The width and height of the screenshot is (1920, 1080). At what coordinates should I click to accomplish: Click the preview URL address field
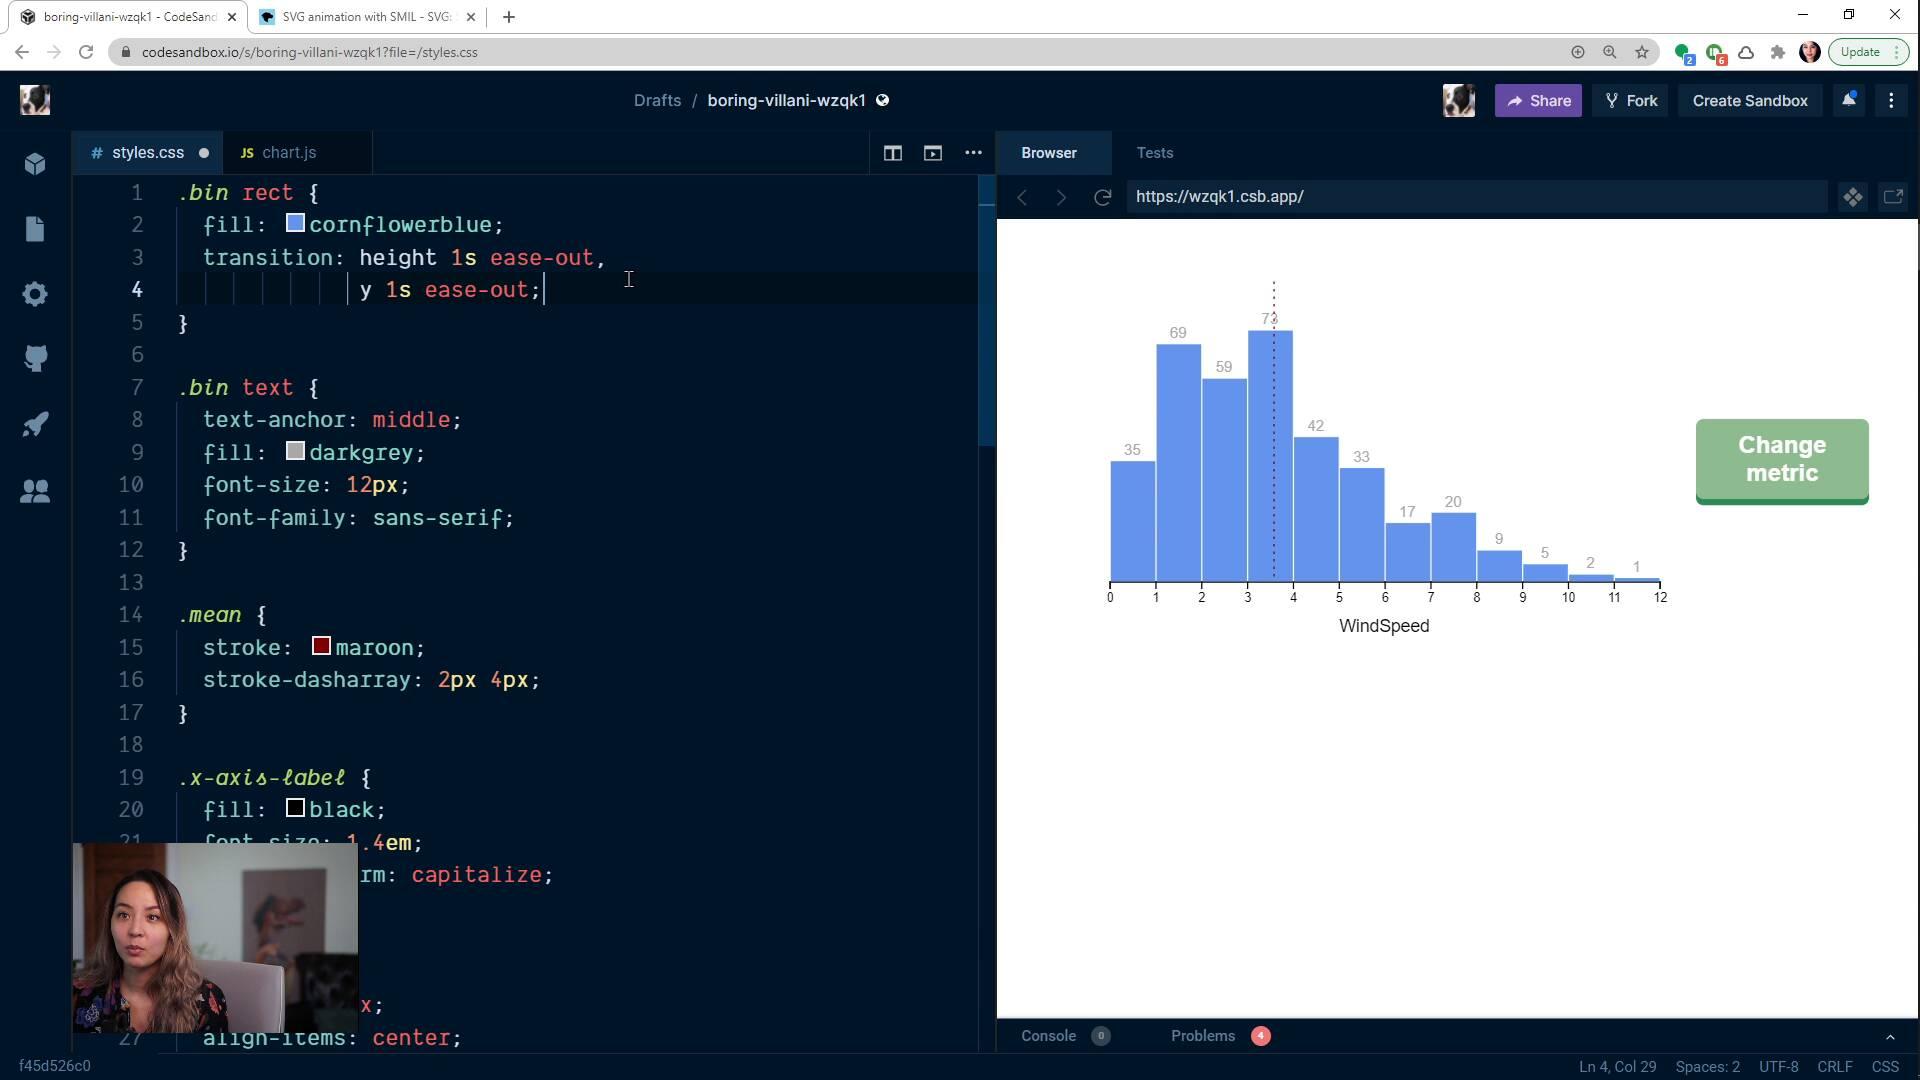tap(1475, 197)
